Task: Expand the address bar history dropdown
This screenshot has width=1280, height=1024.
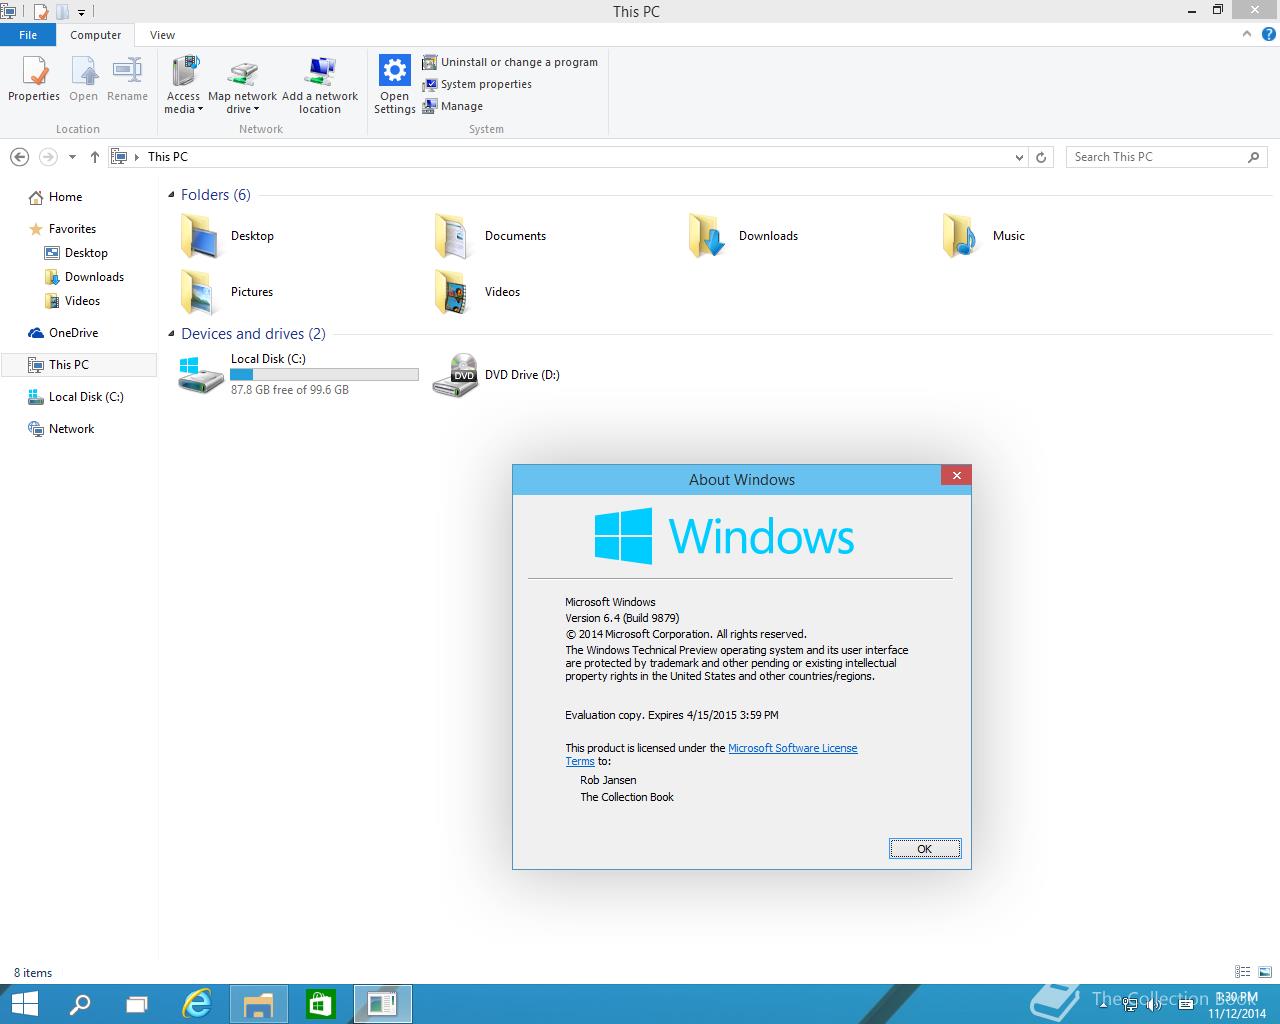Action: point(1019,157)
